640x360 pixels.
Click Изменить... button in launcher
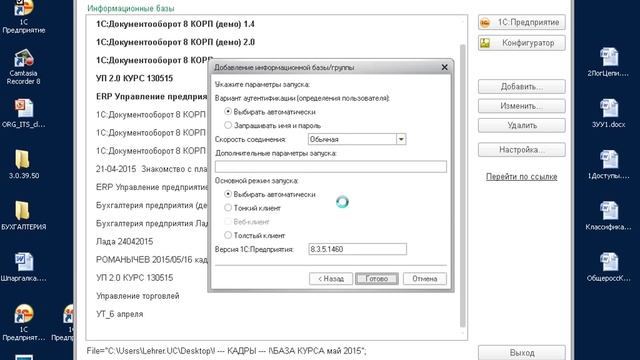pyautogui.click(x=522, y=106)
